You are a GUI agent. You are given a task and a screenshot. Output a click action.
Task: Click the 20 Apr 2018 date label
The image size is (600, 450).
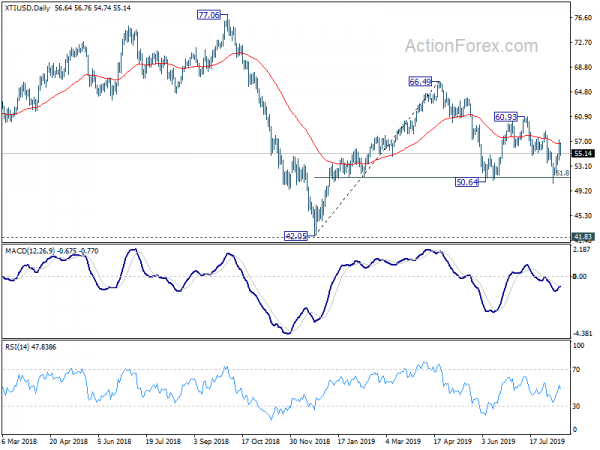pyautogui.click(x=68, y=442)
